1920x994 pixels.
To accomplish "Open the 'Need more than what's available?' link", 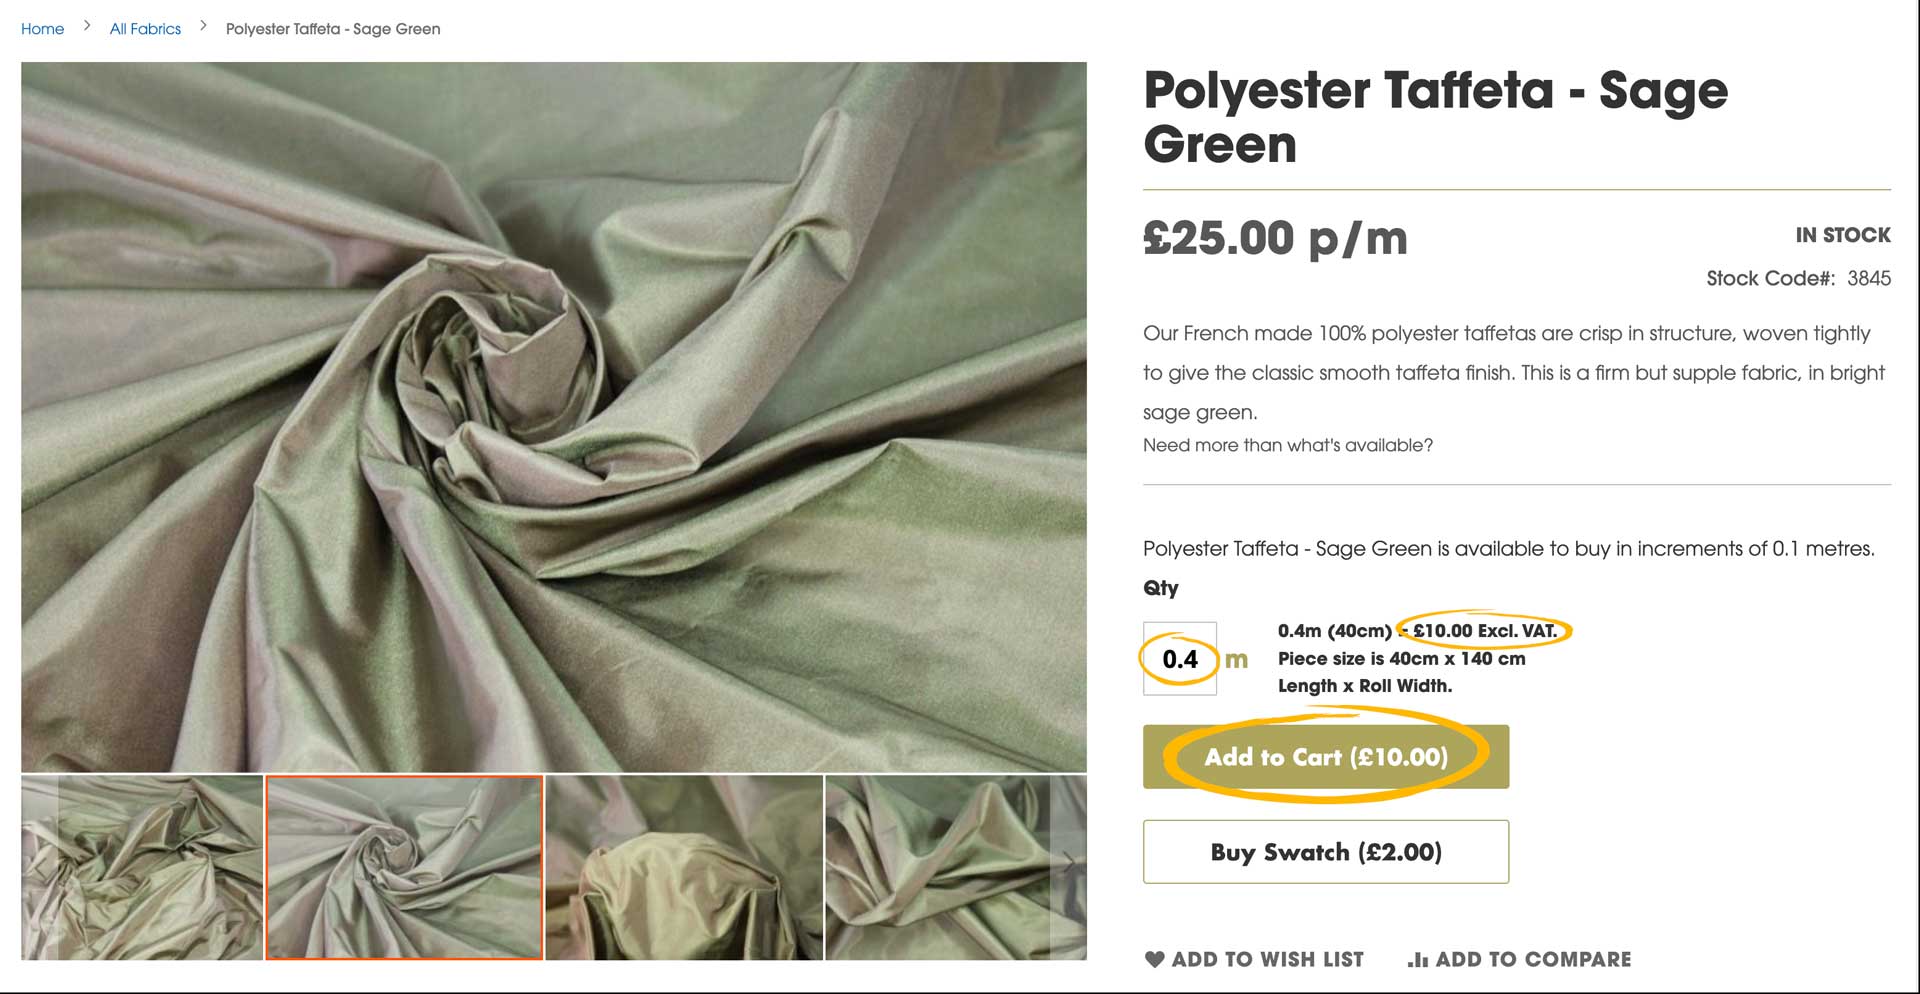I will pos(1287,445).
